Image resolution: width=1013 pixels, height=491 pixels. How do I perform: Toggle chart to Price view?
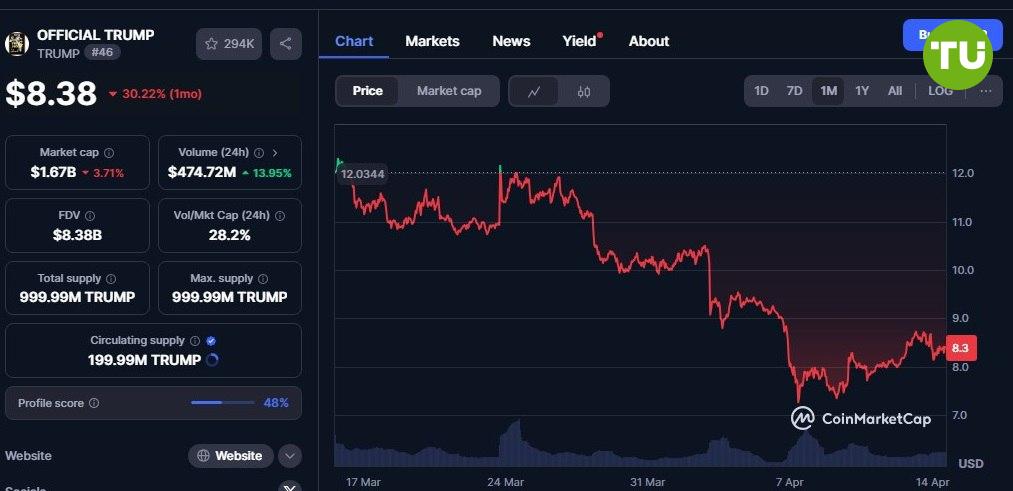[x=368, y=91]
